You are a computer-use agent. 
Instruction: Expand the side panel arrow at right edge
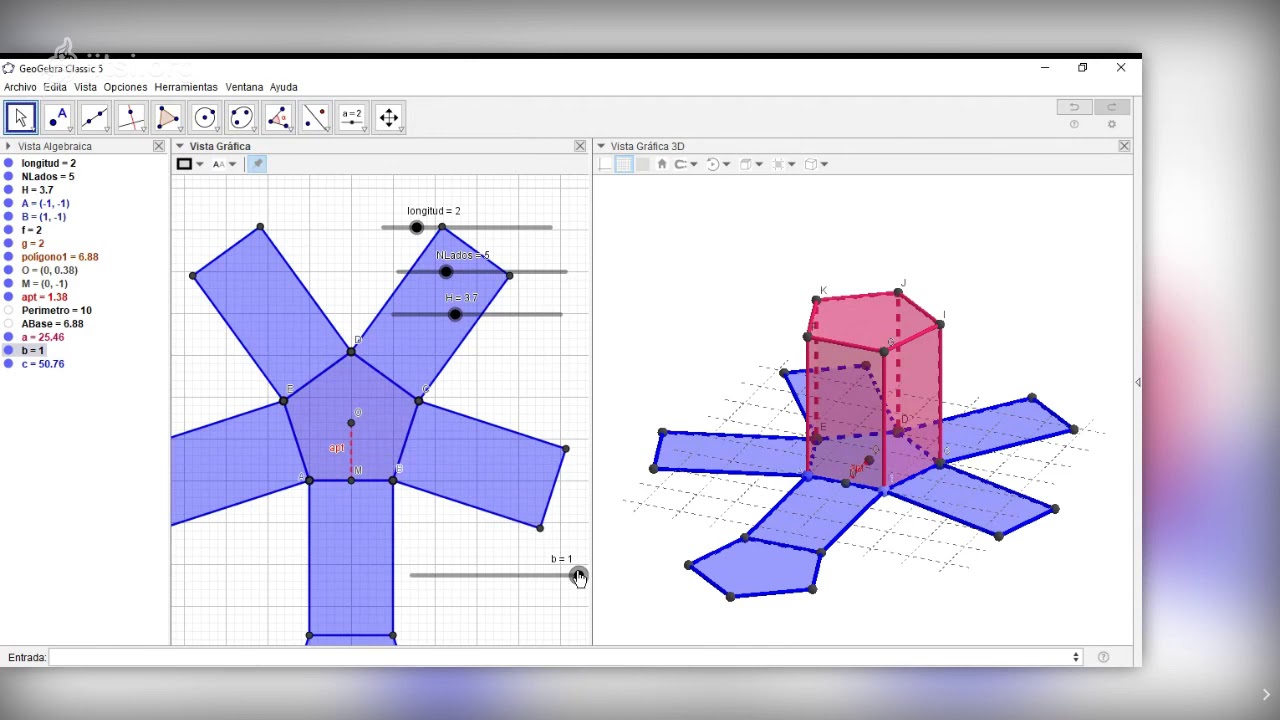(1137, 382)
